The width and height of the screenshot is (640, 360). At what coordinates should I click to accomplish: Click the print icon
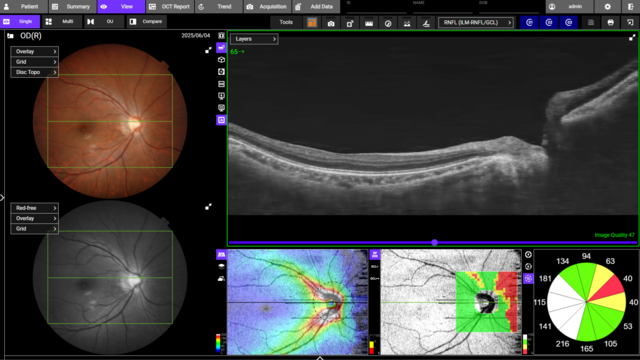click(x=611, y=22)
